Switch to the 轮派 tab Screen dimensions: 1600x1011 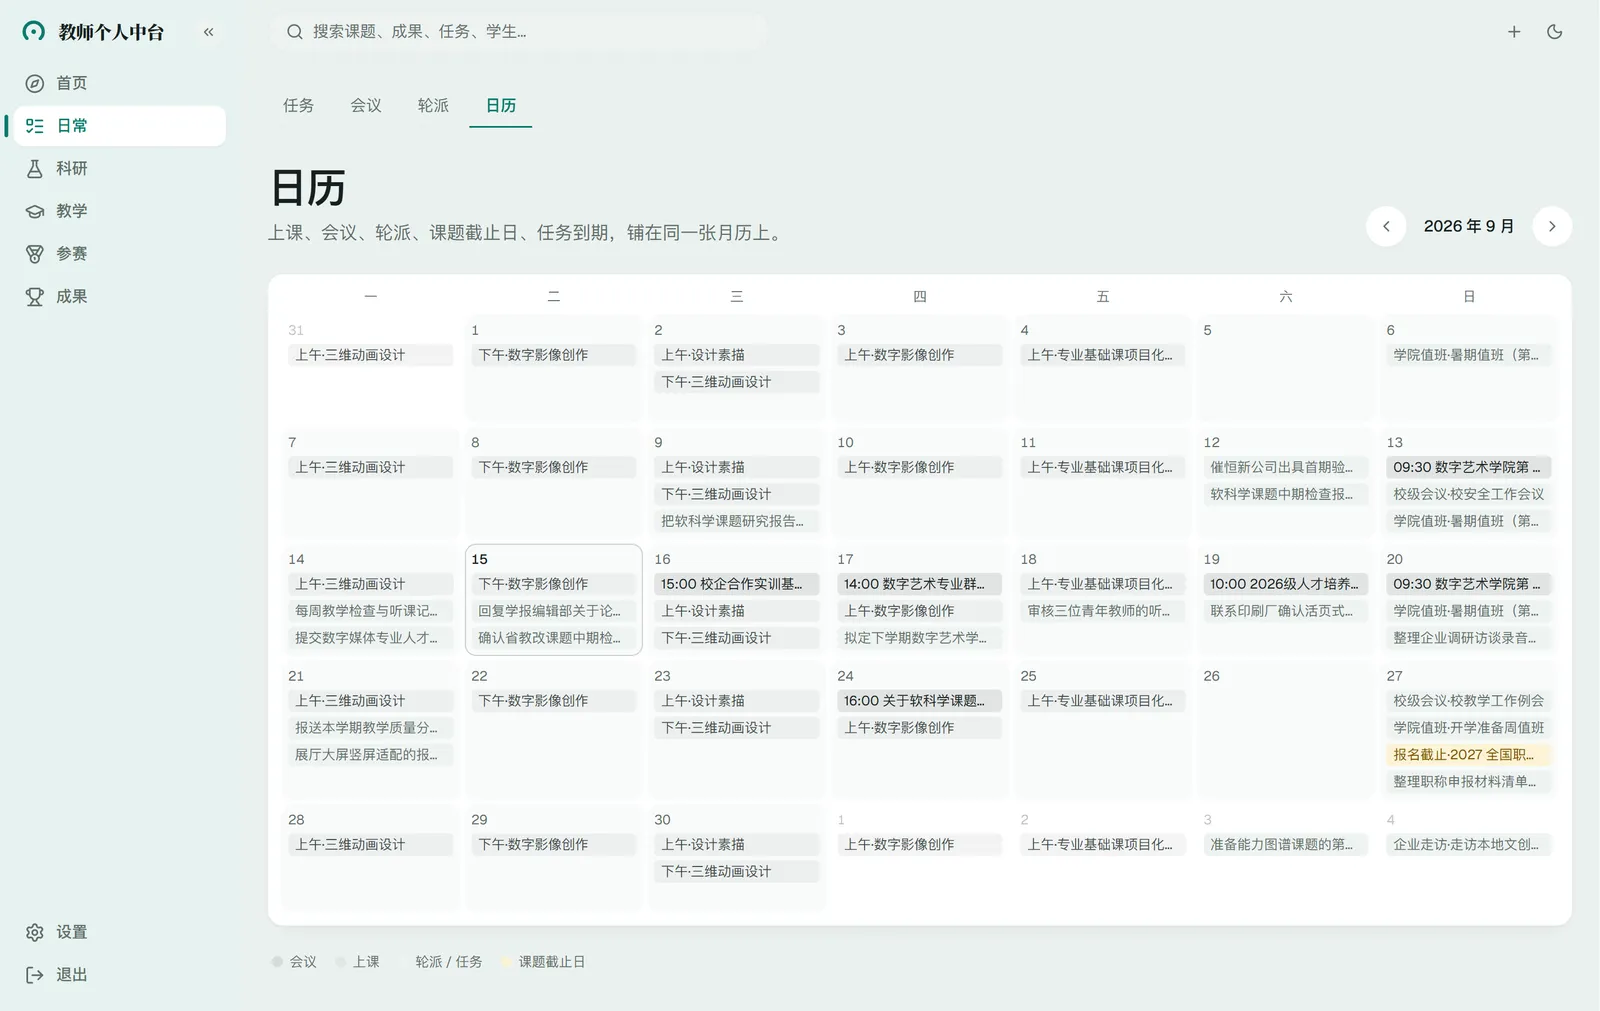click(x=433, y=105)
